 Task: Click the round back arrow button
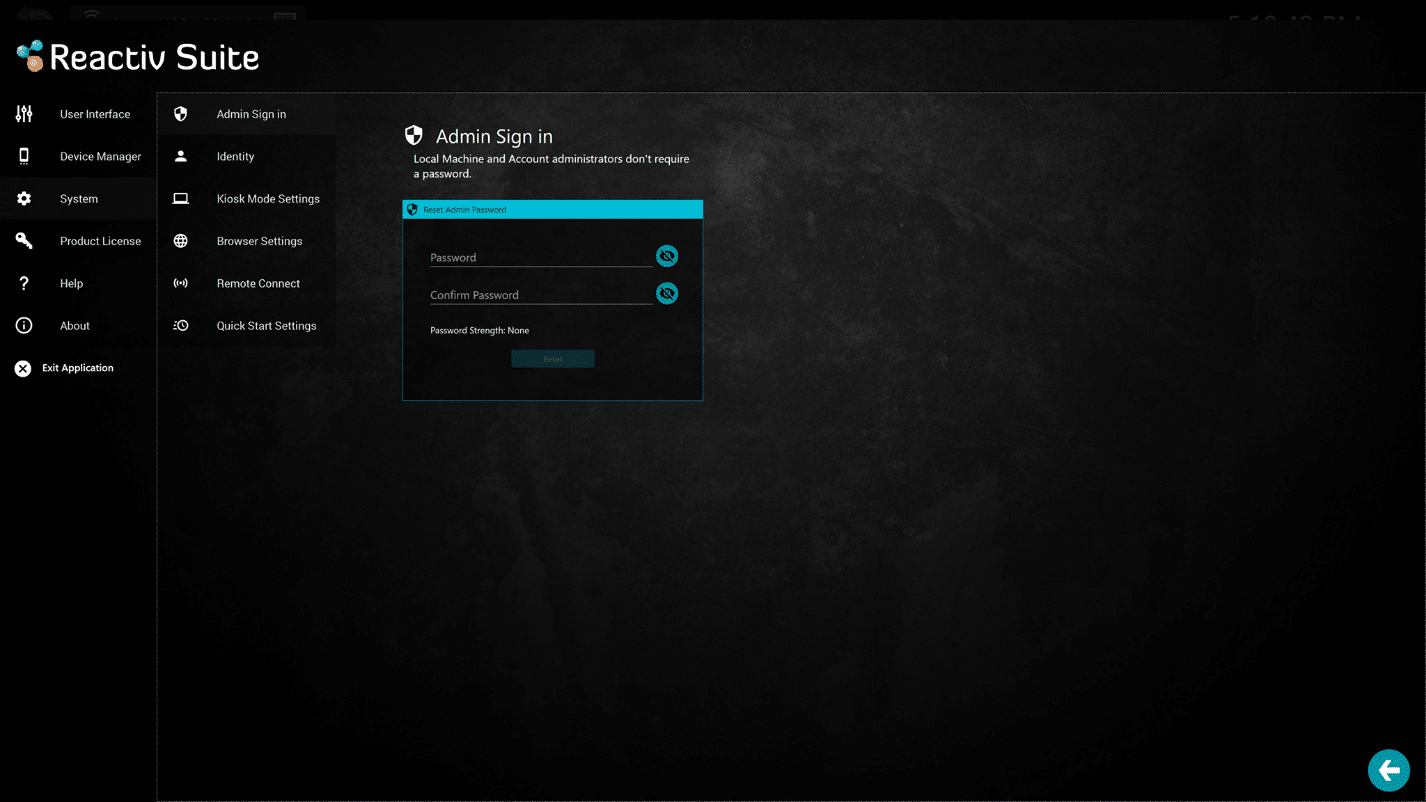point(1389,770)
